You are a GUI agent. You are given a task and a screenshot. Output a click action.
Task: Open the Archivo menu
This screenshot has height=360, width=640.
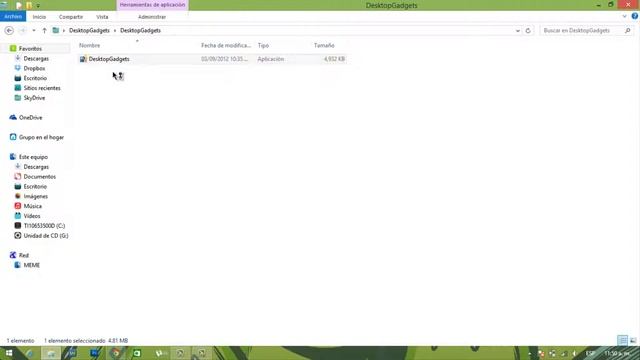(13, 16)
